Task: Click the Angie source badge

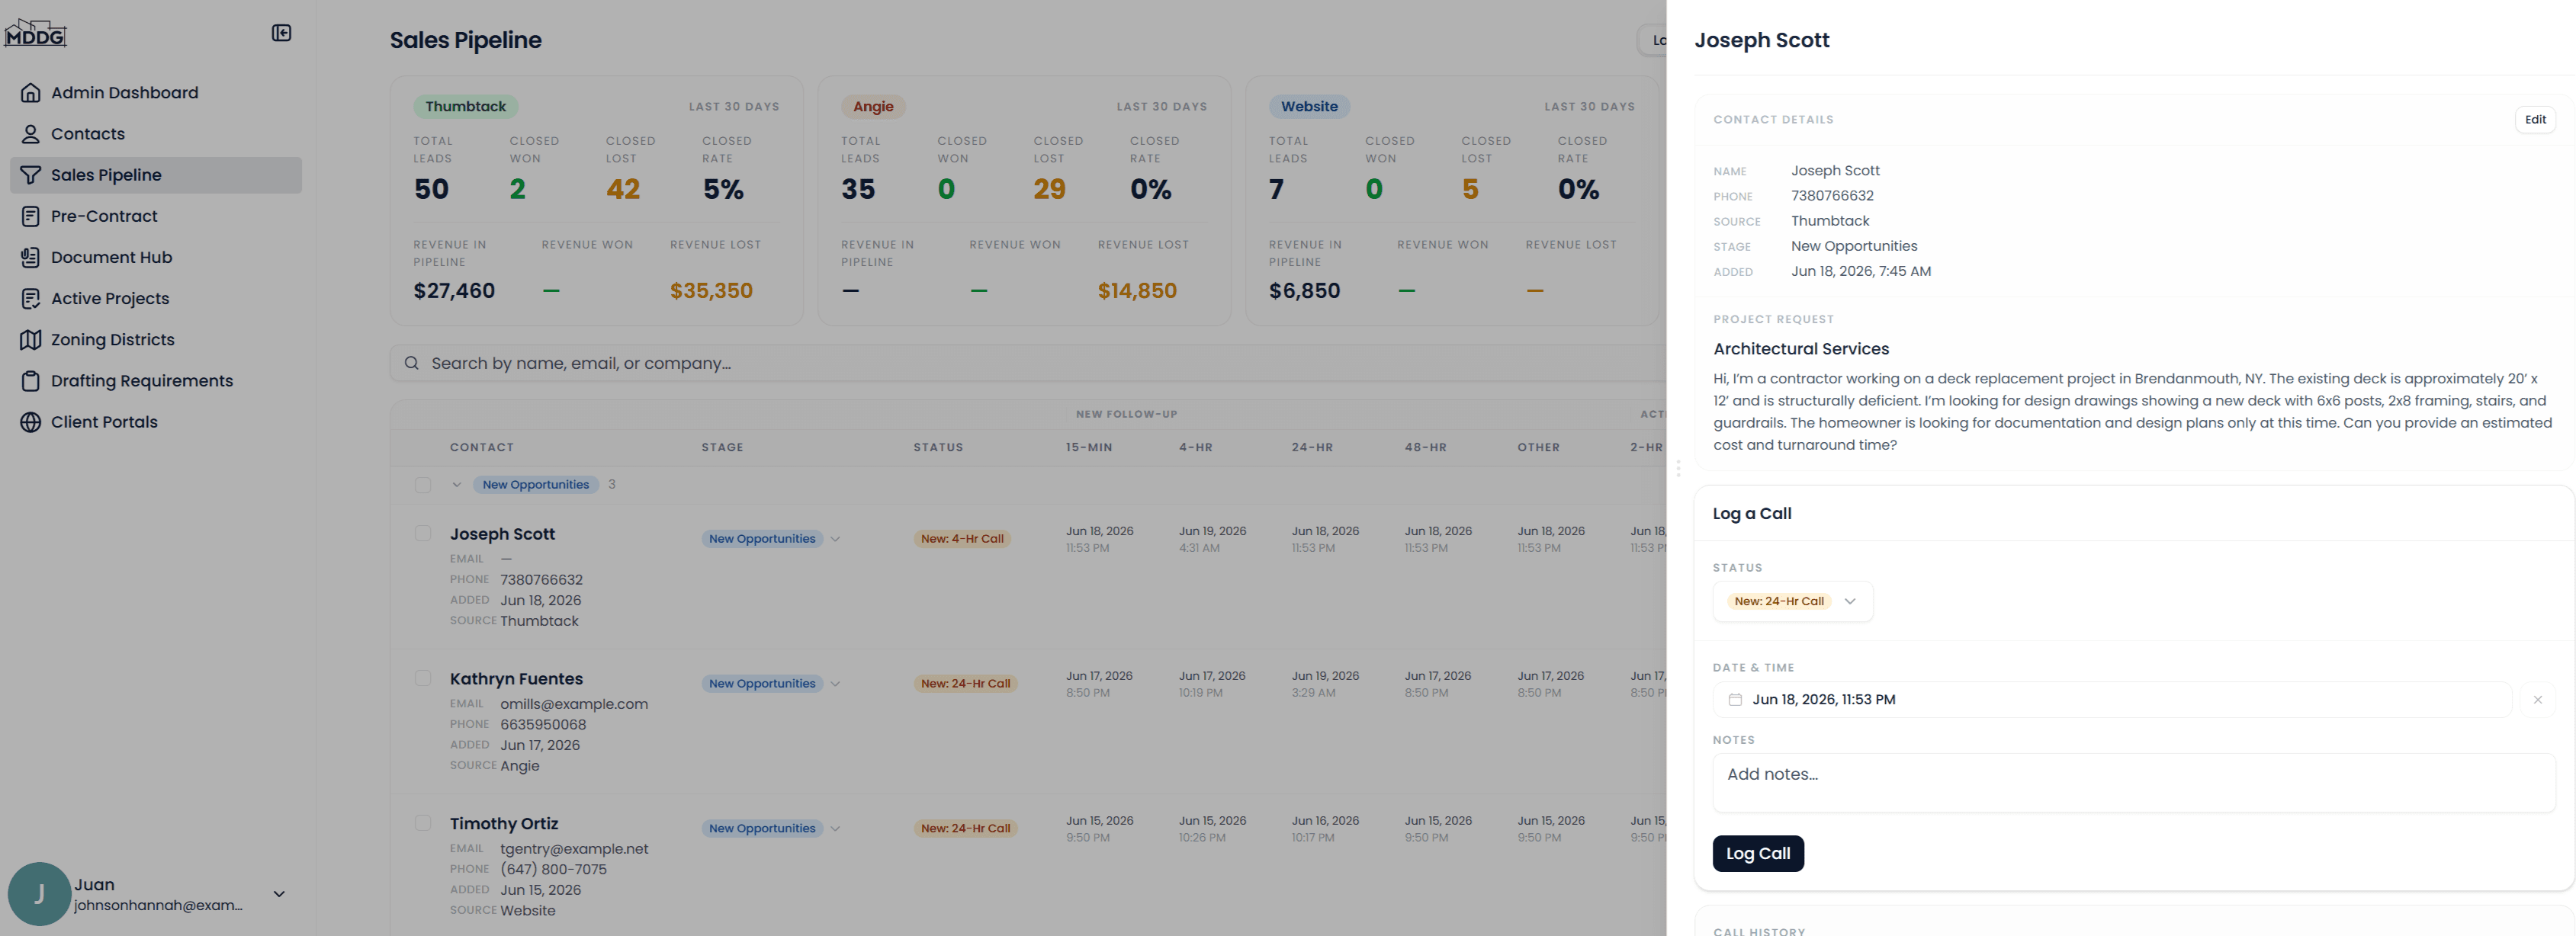Action: (x=873, y=107)
